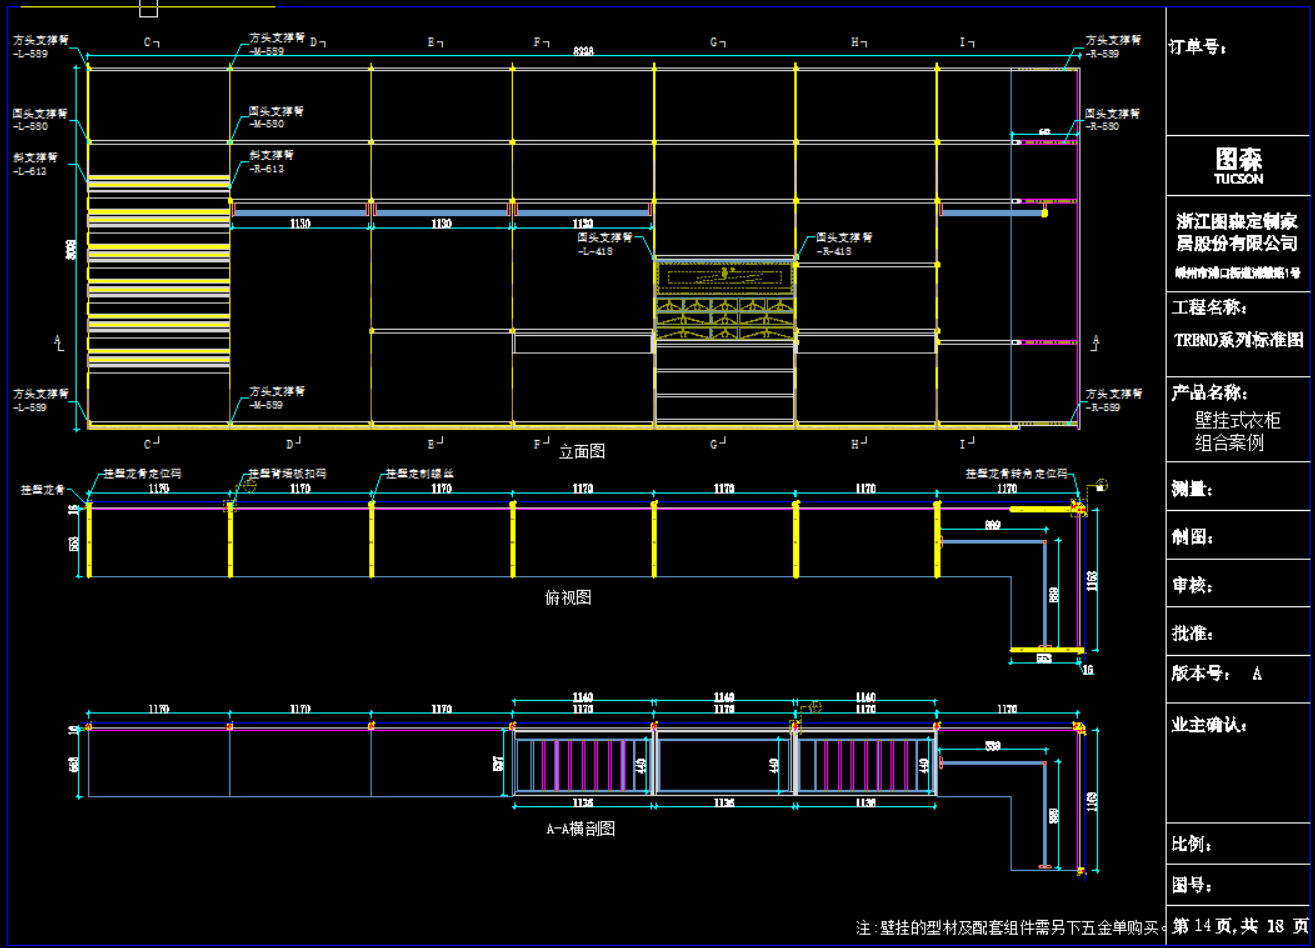Click the small white box at top edge

pyautogui.click(x=148, y=9)
